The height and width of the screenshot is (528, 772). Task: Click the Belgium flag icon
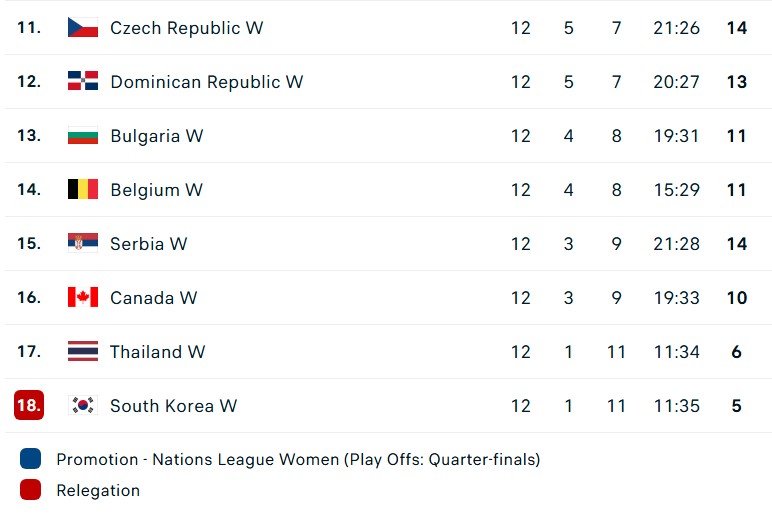click(83, 189)
